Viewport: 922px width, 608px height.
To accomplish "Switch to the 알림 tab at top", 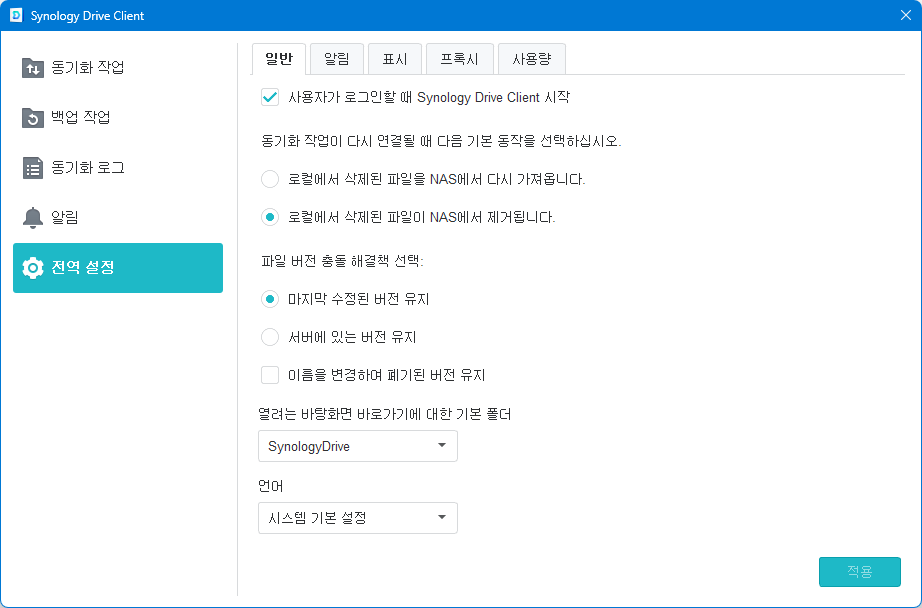I will [337, 59].
